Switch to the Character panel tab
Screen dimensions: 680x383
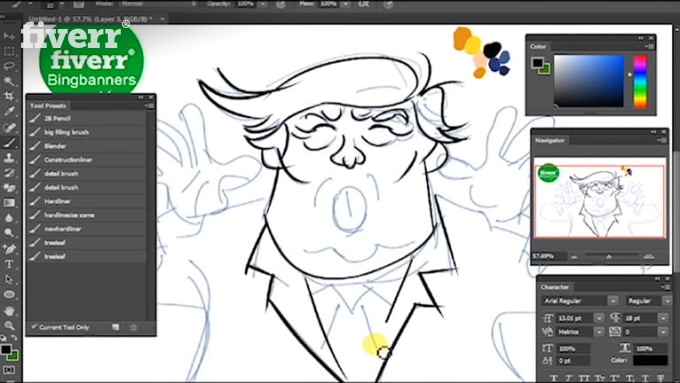555,287
